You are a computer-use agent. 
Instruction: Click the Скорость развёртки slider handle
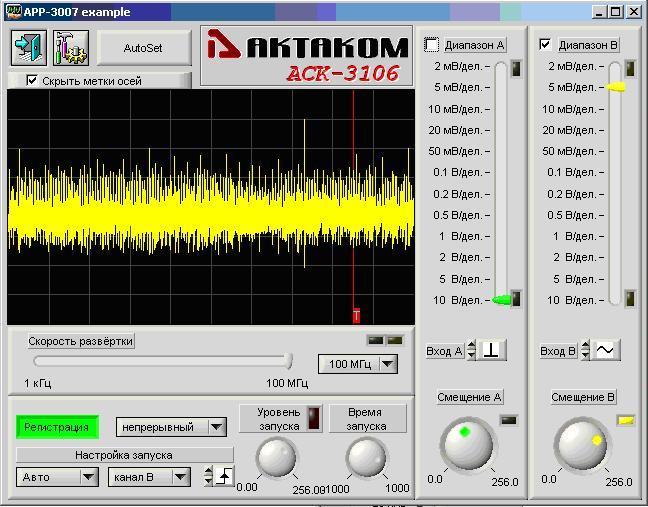pyautogui.click(x=289, y=361)
